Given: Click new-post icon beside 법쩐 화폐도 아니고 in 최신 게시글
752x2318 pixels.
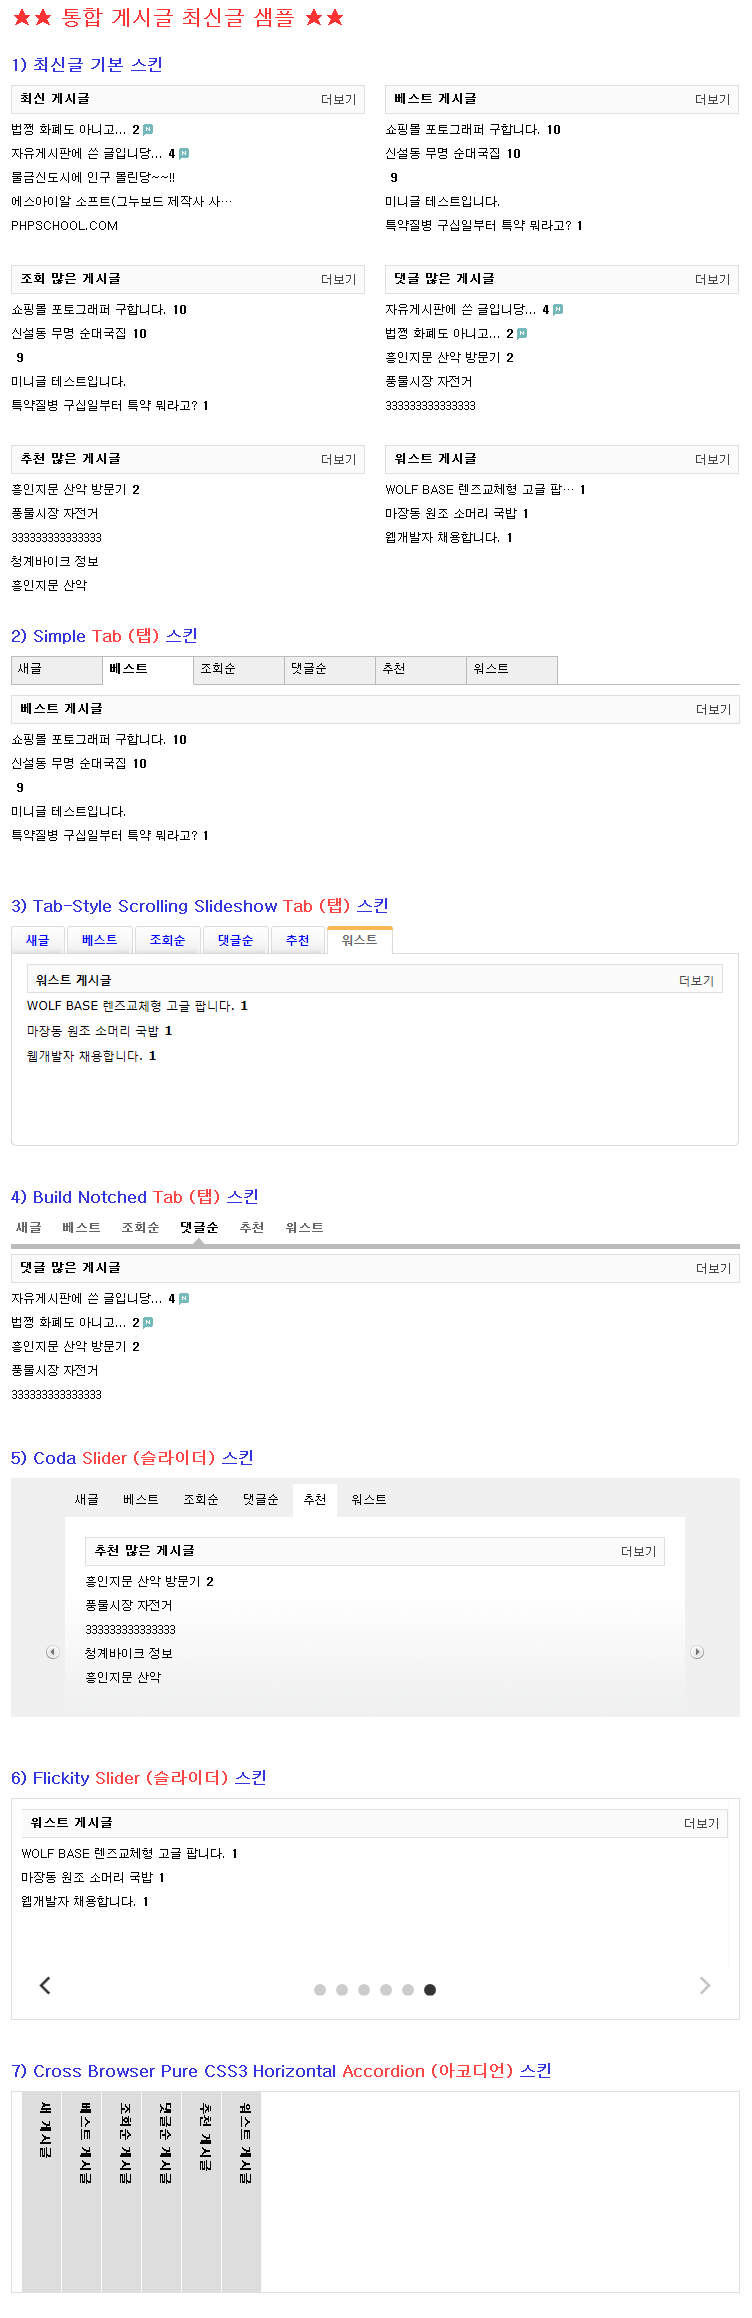Looking at the screenshot, I should coord(148,129).
